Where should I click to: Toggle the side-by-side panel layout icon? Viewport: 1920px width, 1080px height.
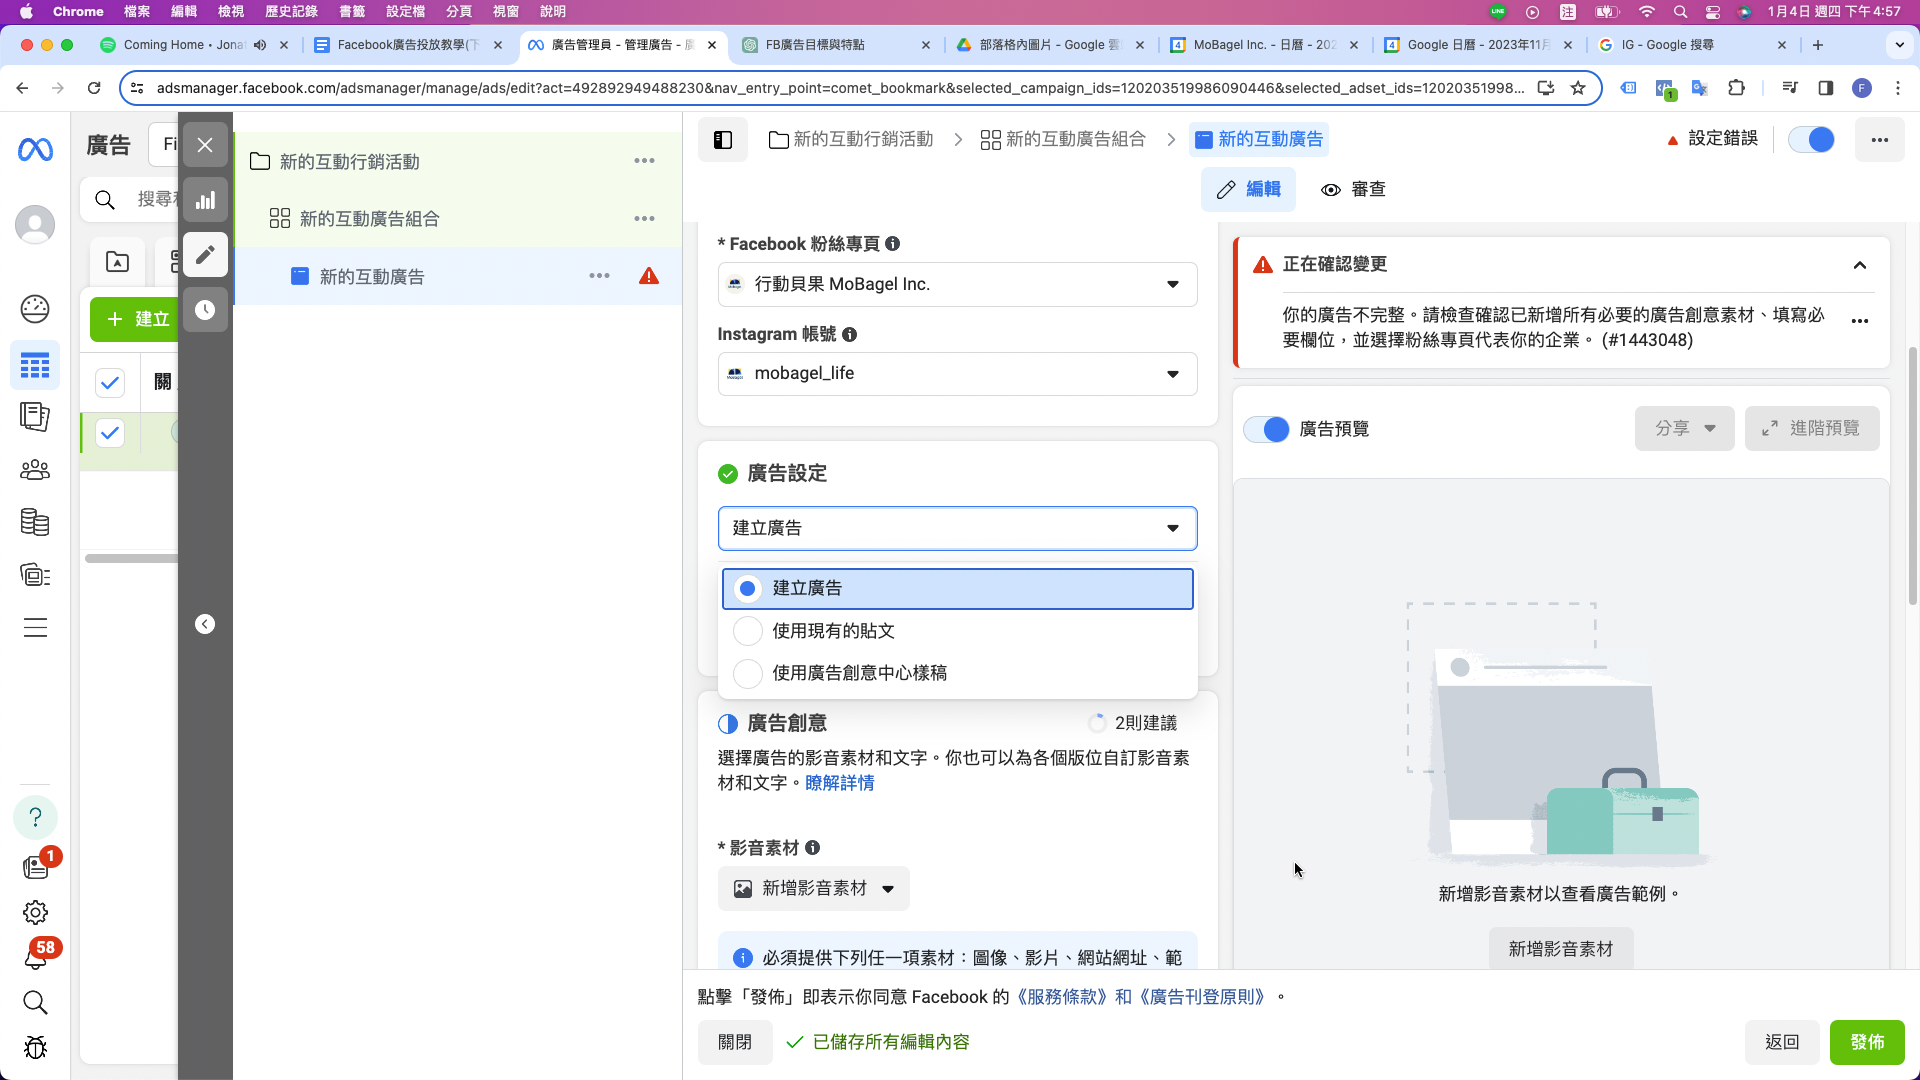[x=723, y=140]
